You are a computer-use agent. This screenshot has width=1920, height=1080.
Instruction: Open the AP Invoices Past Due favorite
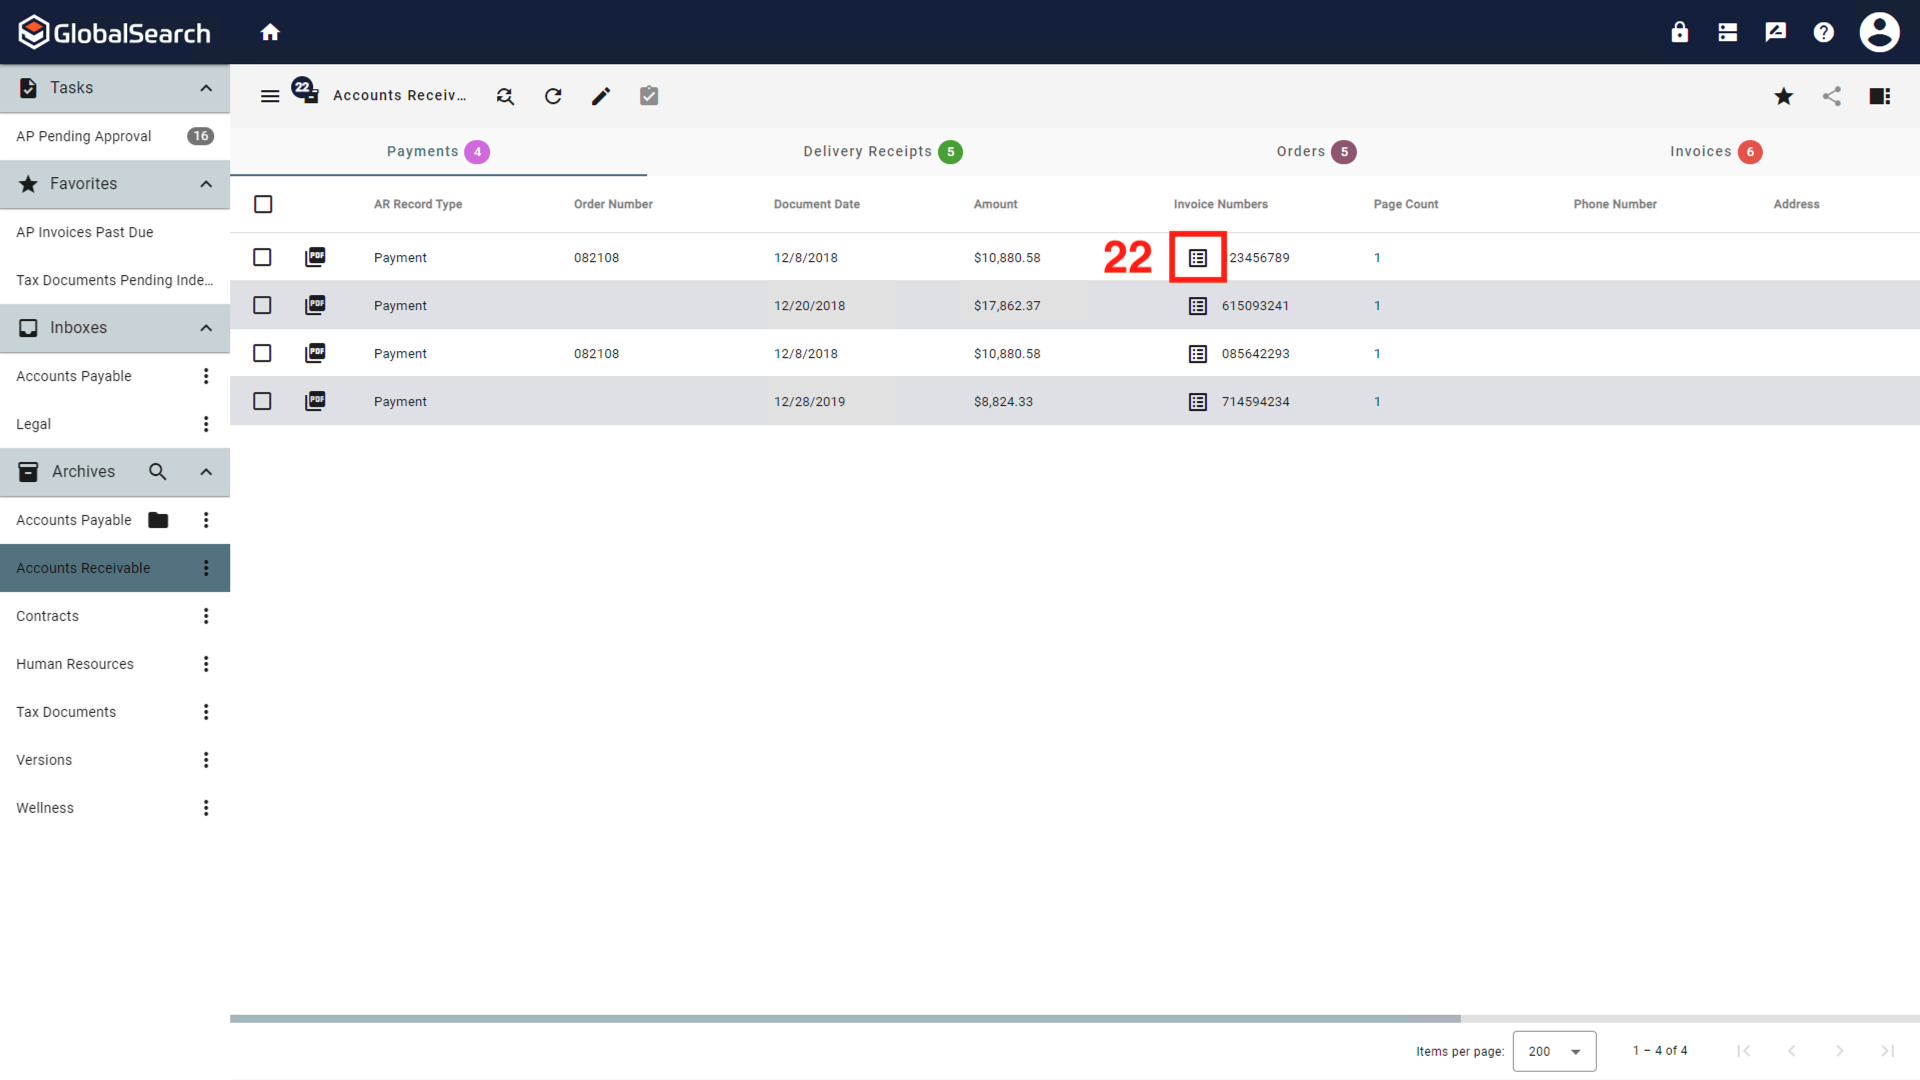point(85,232)
